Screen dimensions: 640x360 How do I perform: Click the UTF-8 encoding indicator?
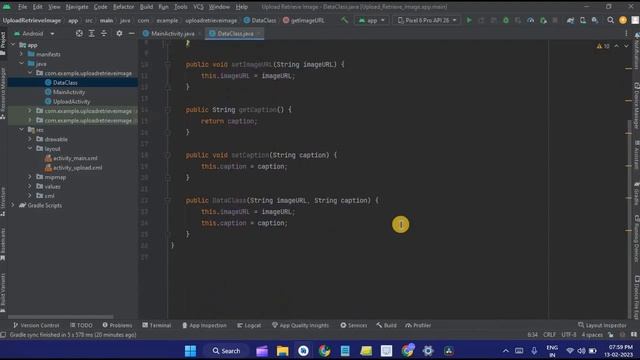pyautogui.click(x=569, y=335)
